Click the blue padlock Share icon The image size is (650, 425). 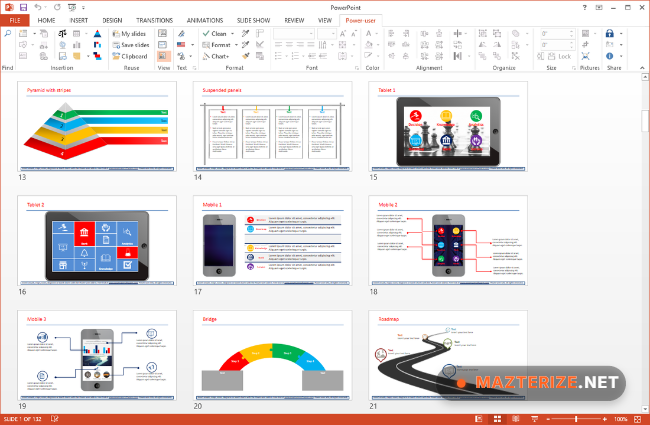pyautogui.click(x=609, y=34)
